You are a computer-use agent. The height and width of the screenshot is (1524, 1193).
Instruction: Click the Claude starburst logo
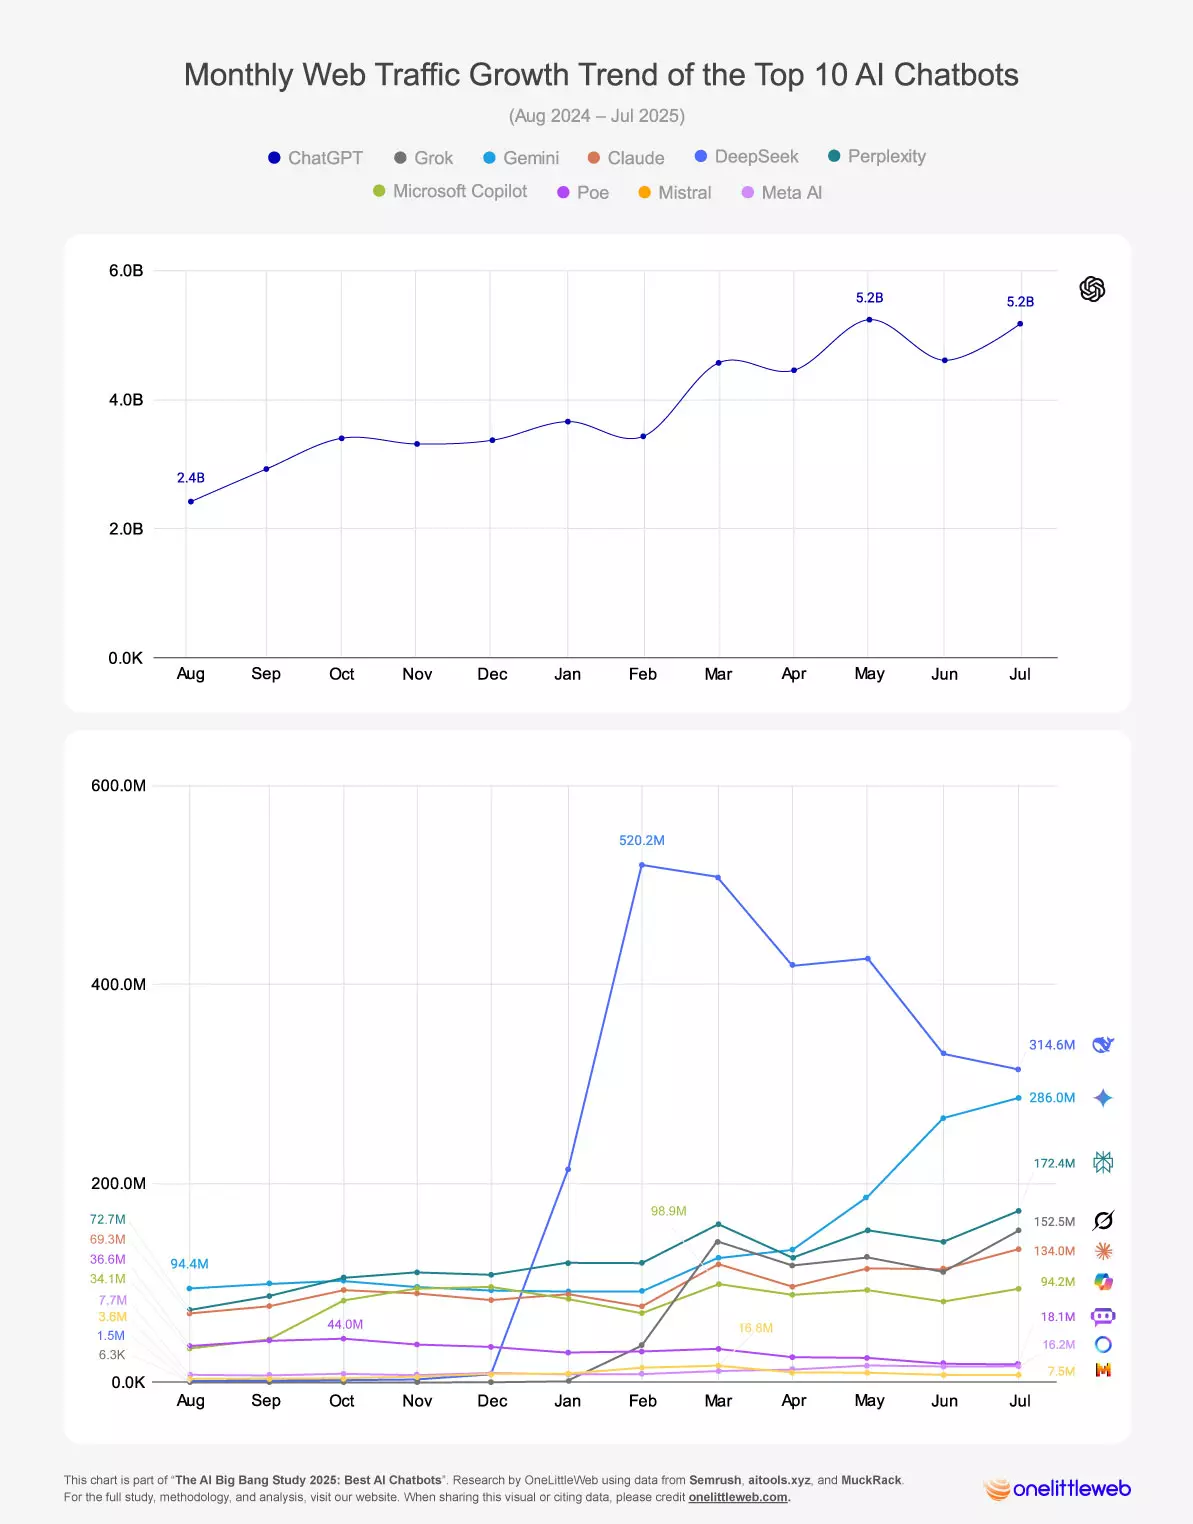(1103, 1251)
